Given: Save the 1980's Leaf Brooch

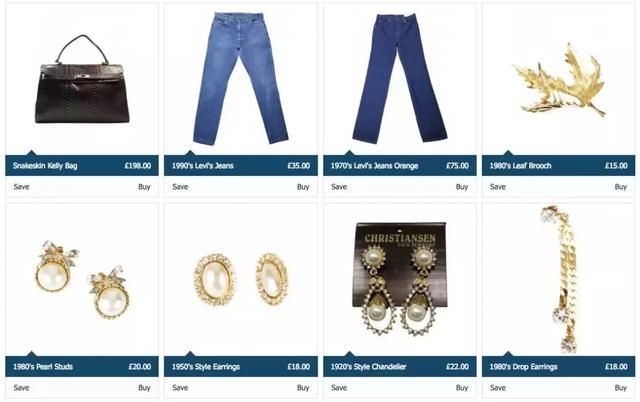Looking at the screenshot, I should tap(498, 187).
